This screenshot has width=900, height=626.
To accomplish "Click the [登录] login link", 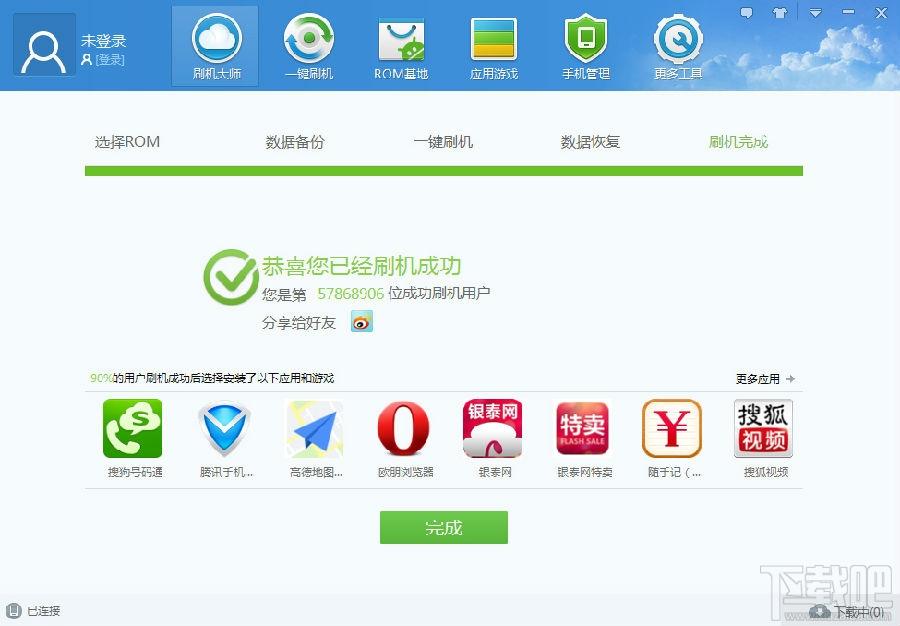I will tap(110, 60).
